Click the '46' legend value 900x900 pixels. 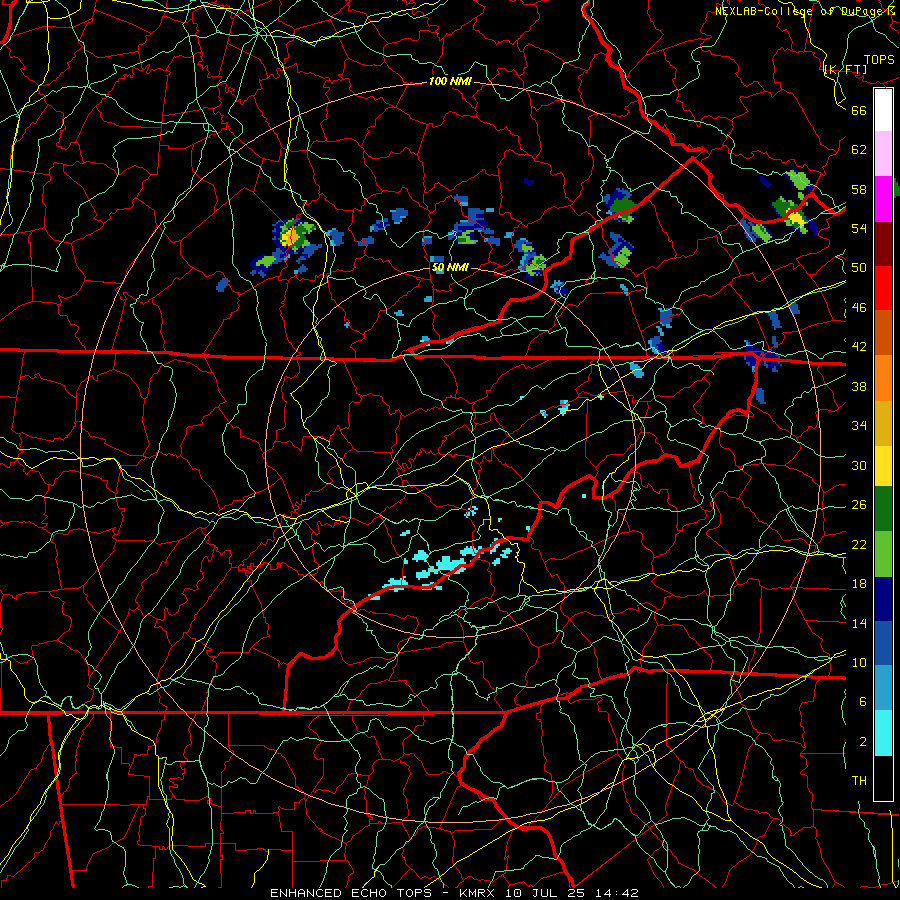point(859,308)
